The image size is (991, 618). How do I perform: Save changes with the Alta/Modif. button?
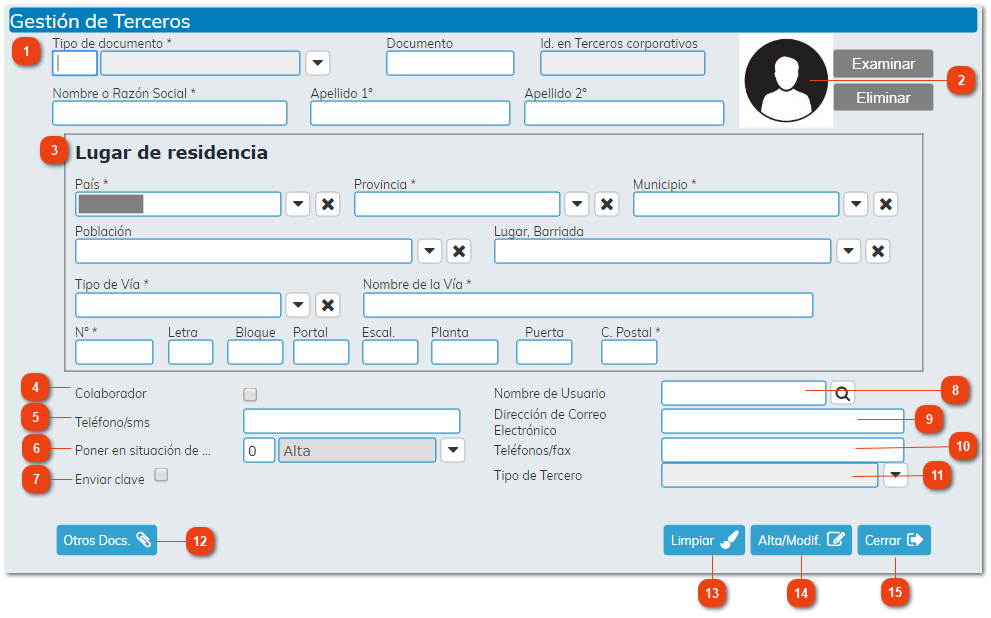(800, 539)
